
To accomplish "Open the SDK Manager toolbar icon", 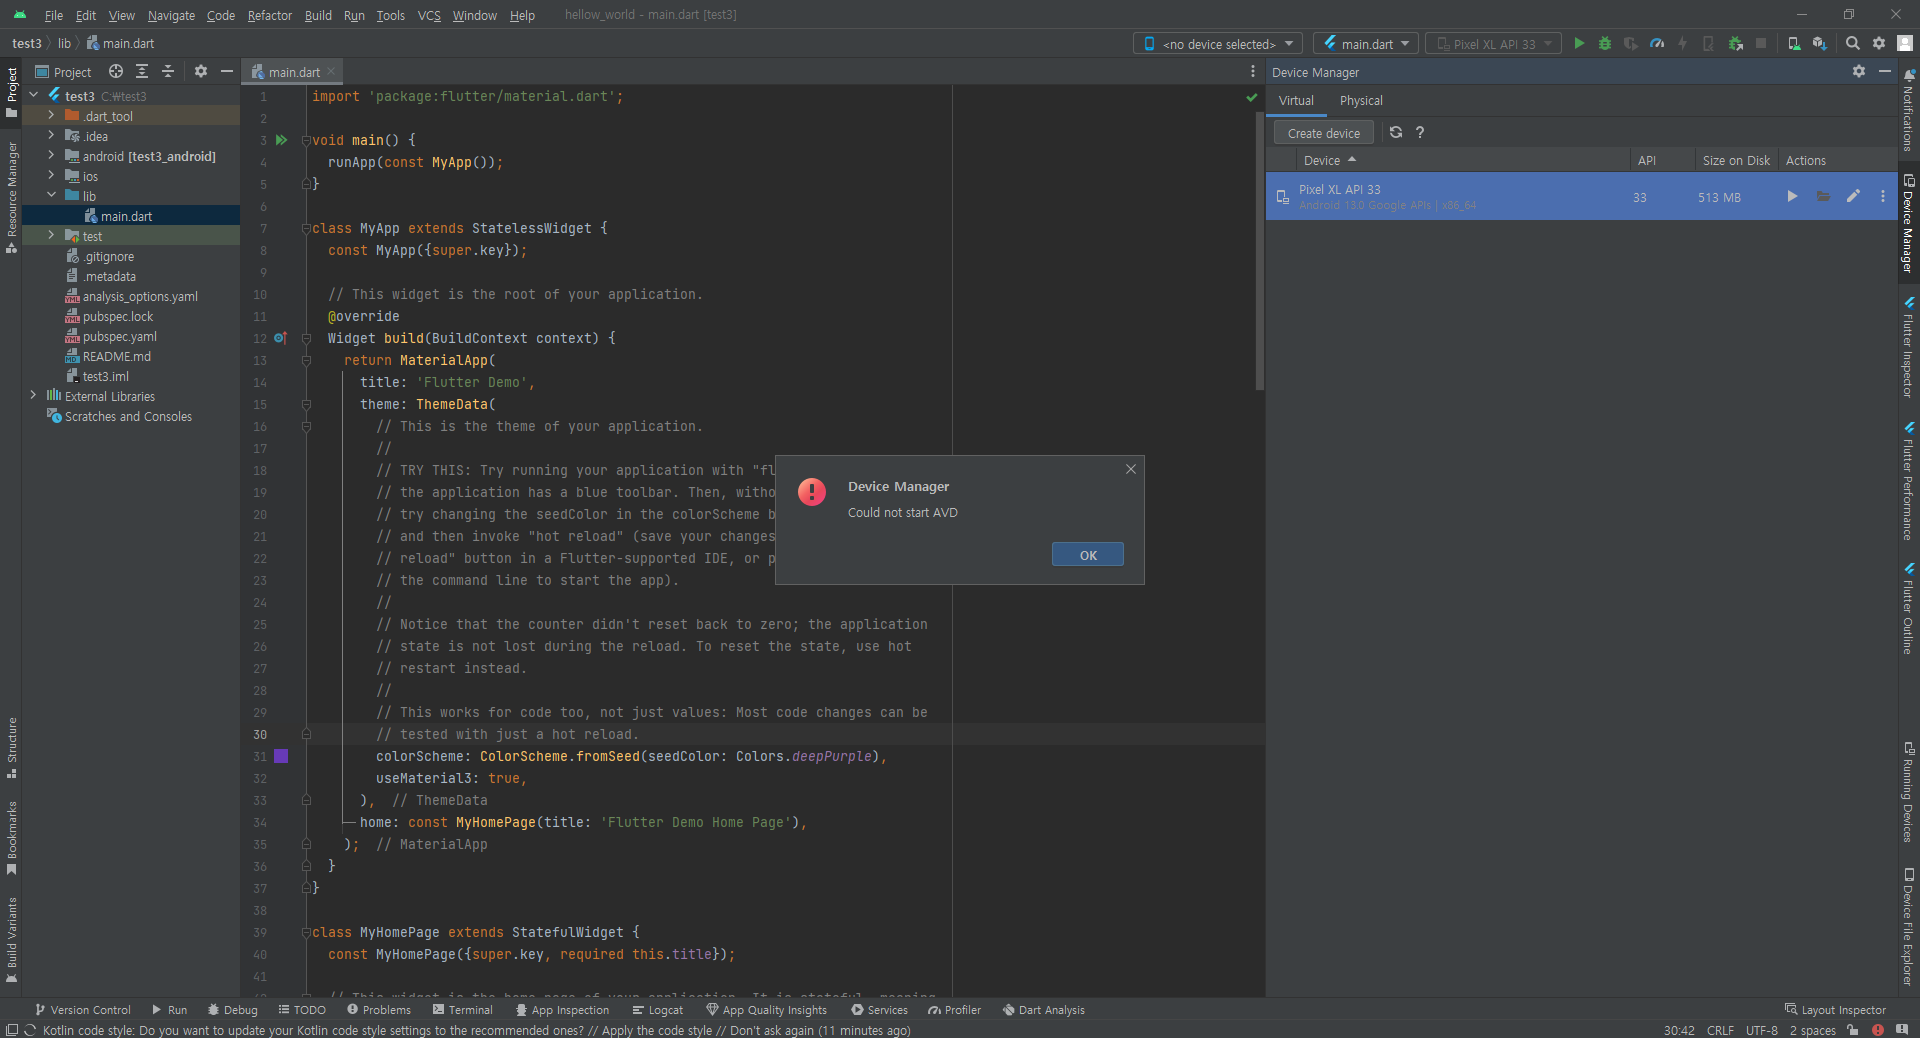I will click(1820, 43).
